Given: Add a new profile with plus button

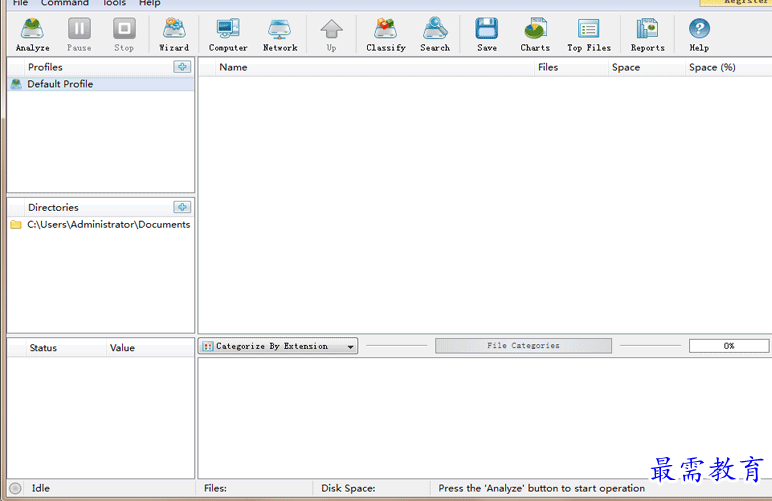Looking at the screenshot, I should pos(181,67).
